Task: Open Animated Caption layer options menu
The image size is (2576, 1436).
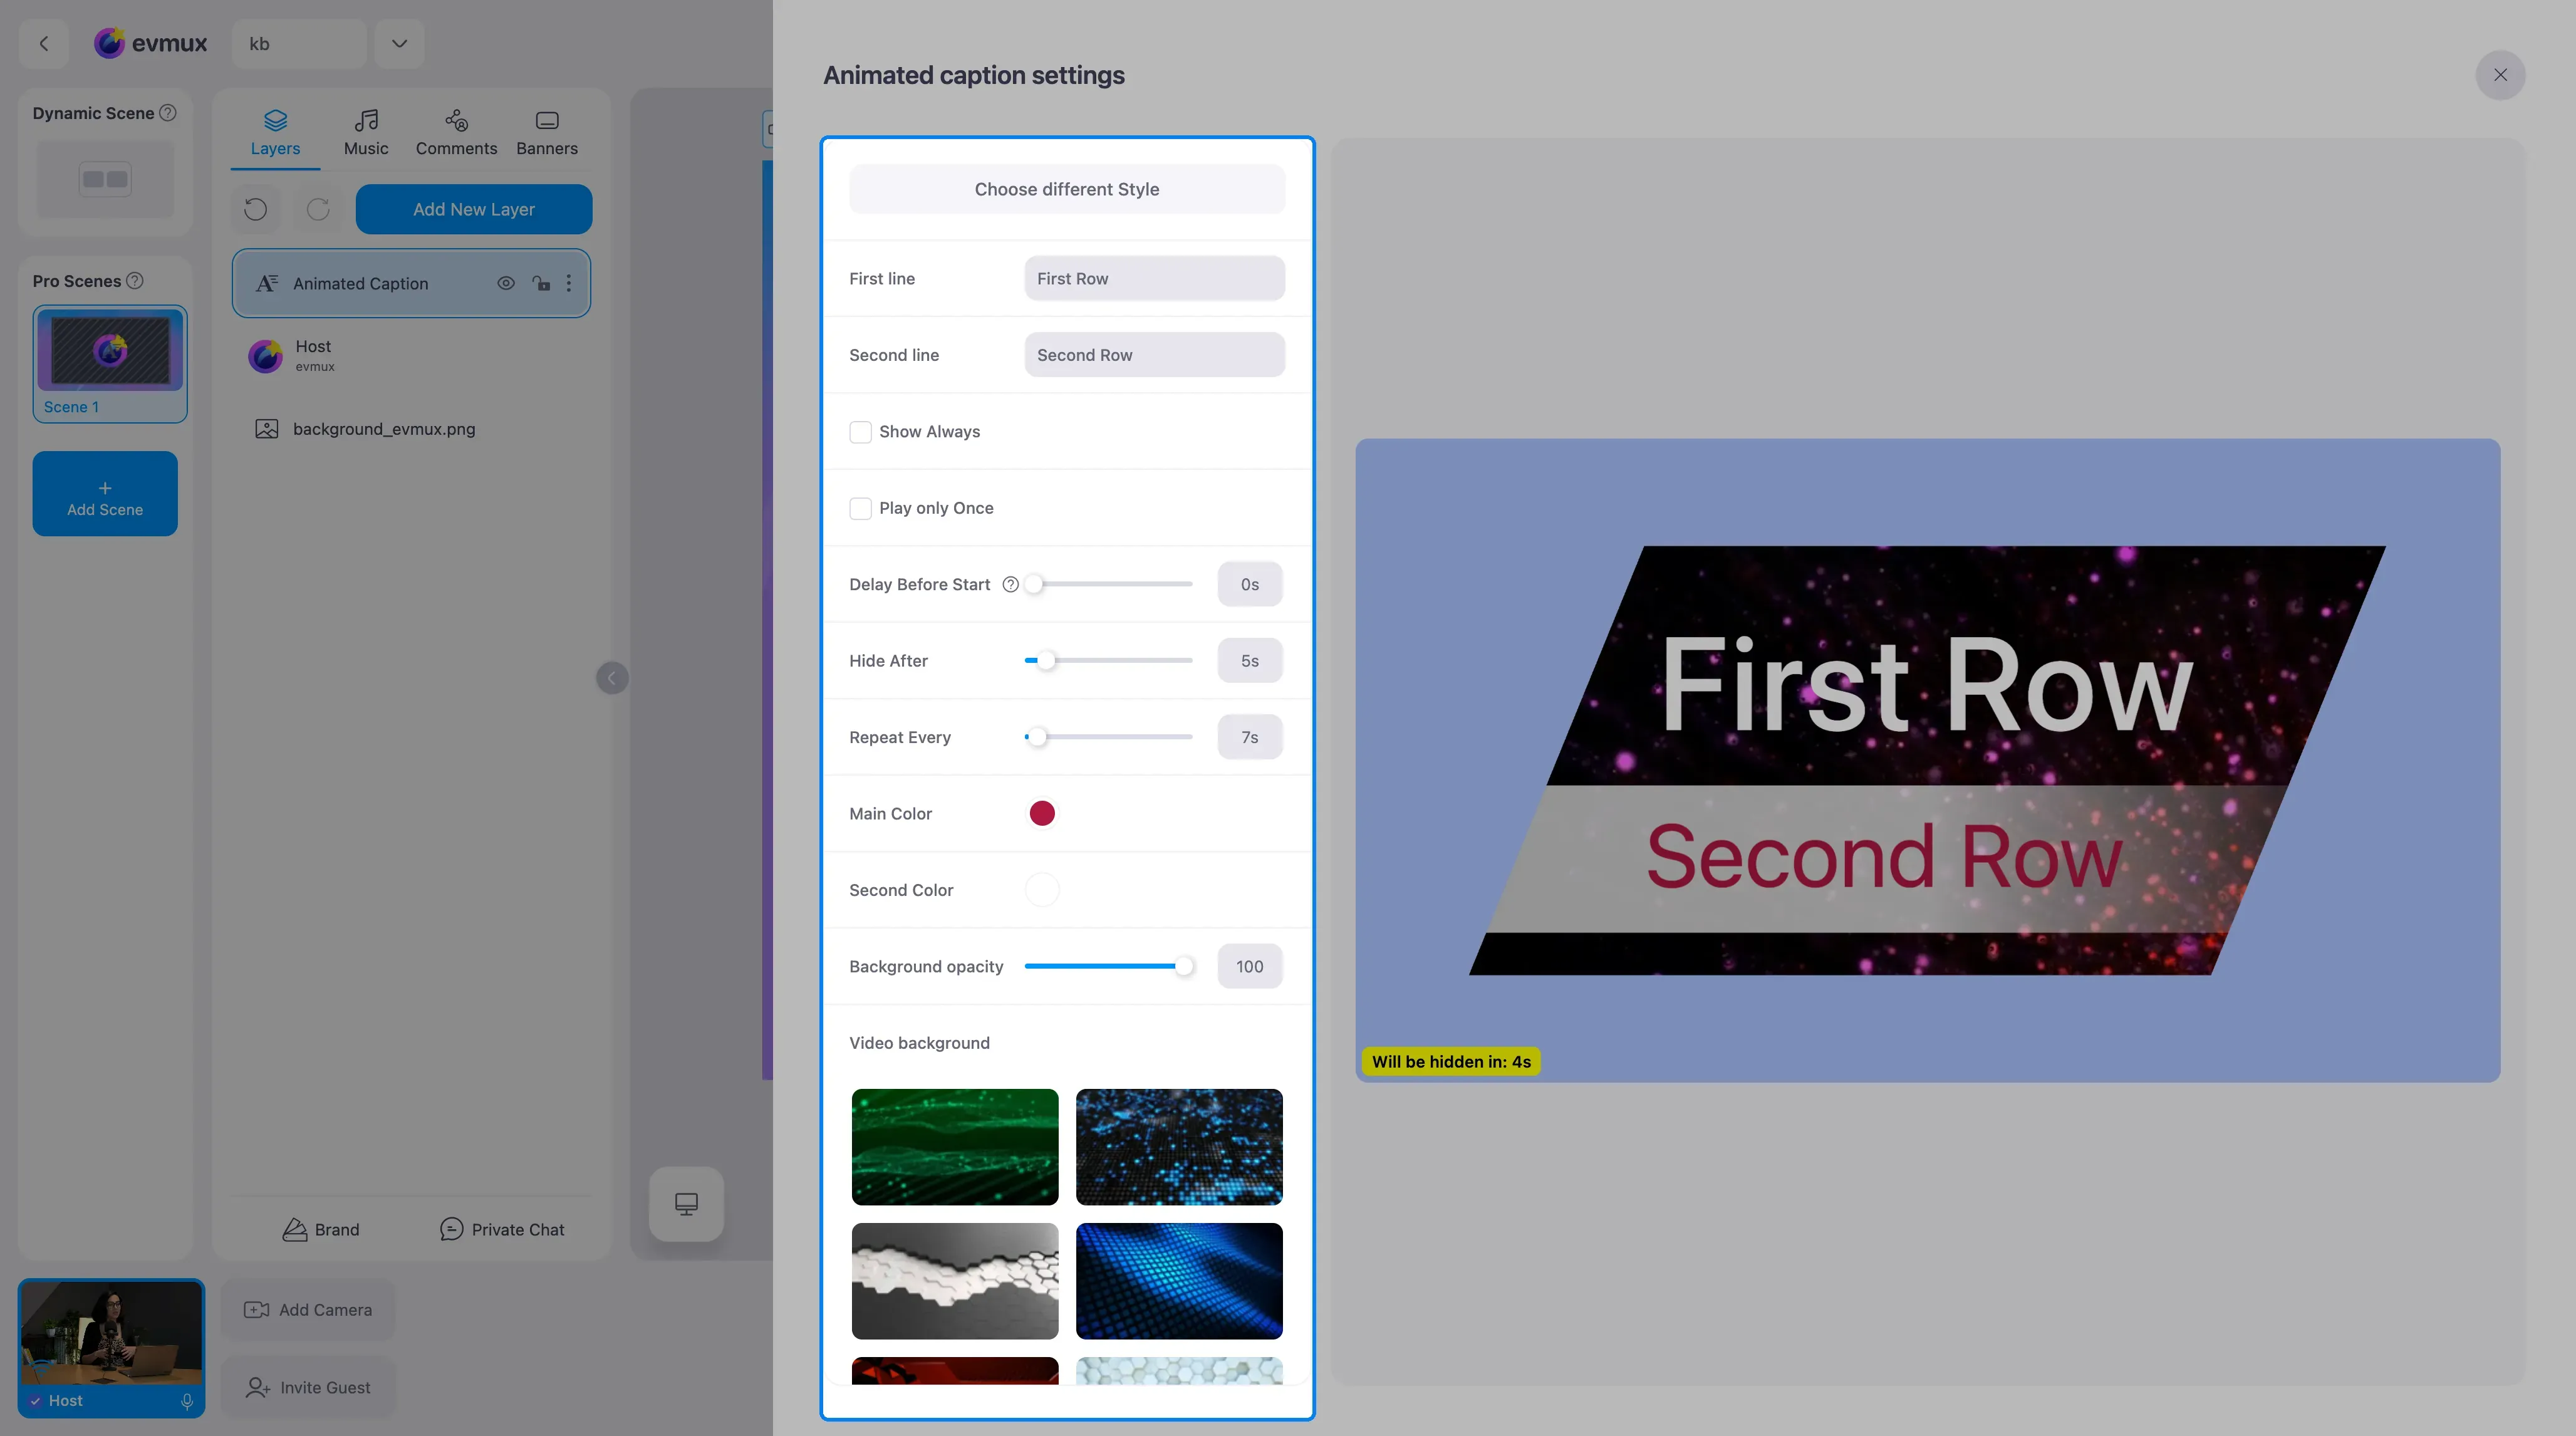Action: (x=569, y=283)
